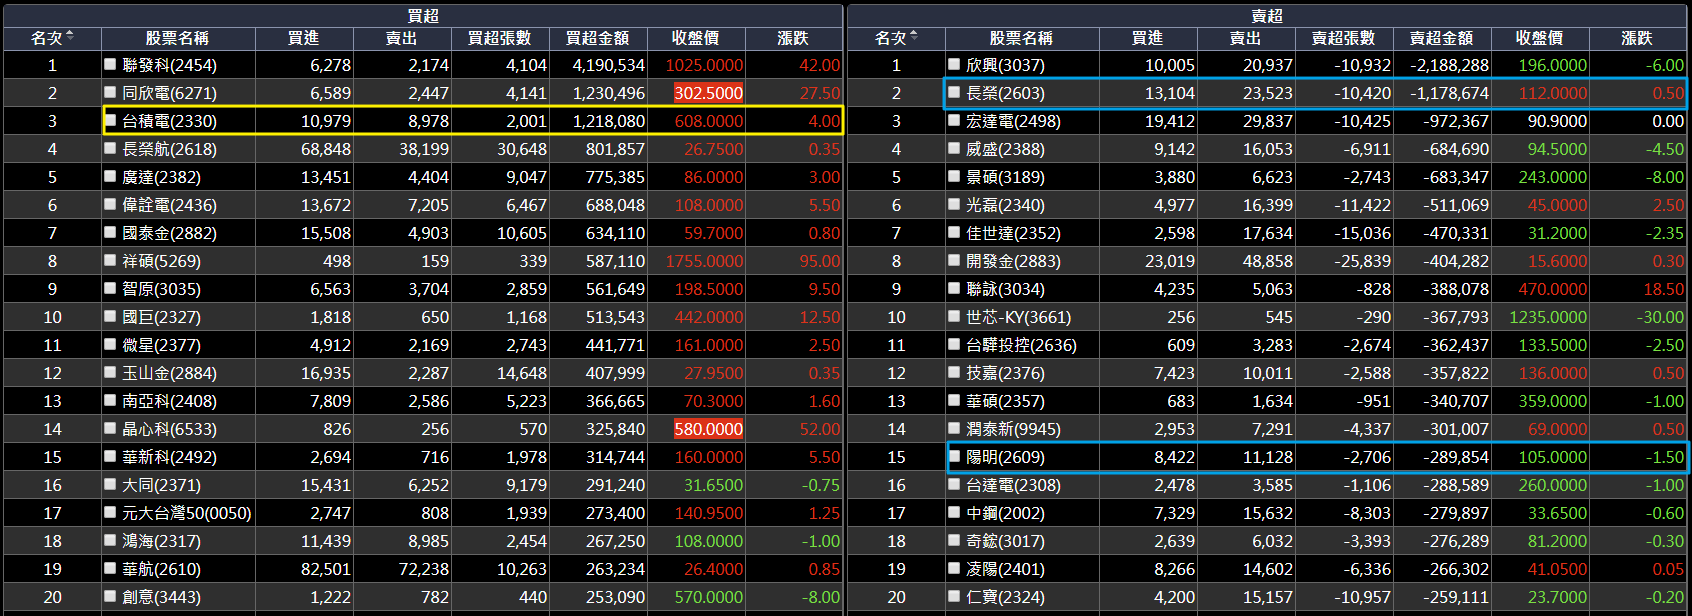Mark the checkbox for 欣興(3037)

tap(955, 64)
